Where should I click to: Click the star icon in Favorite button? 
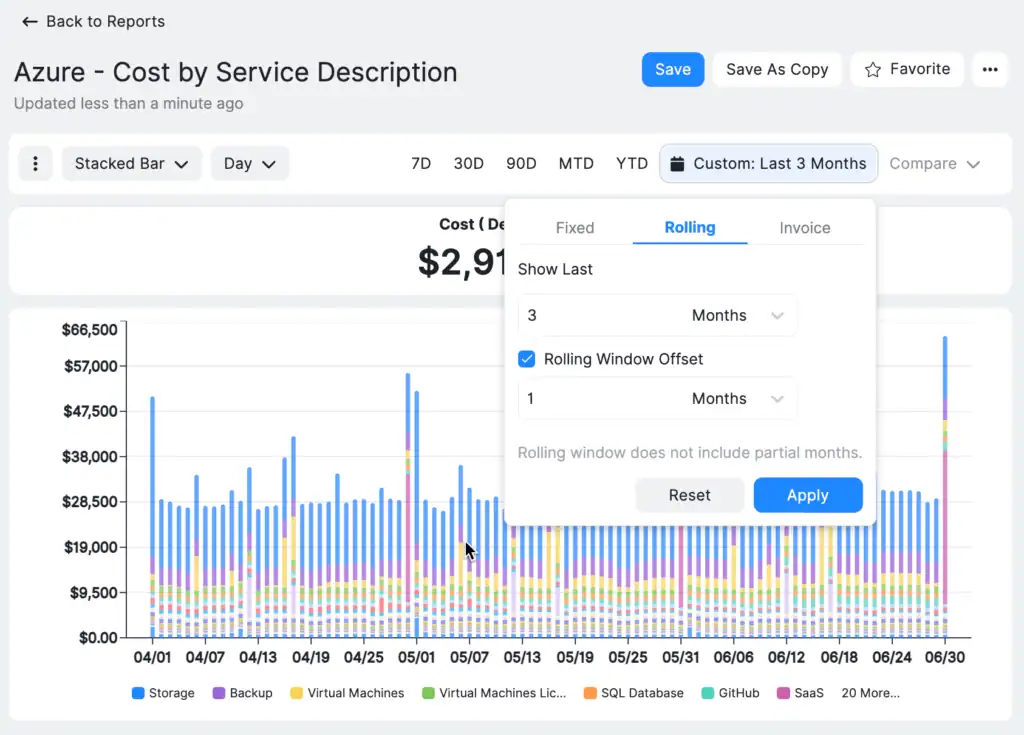[x=872, y=69]
